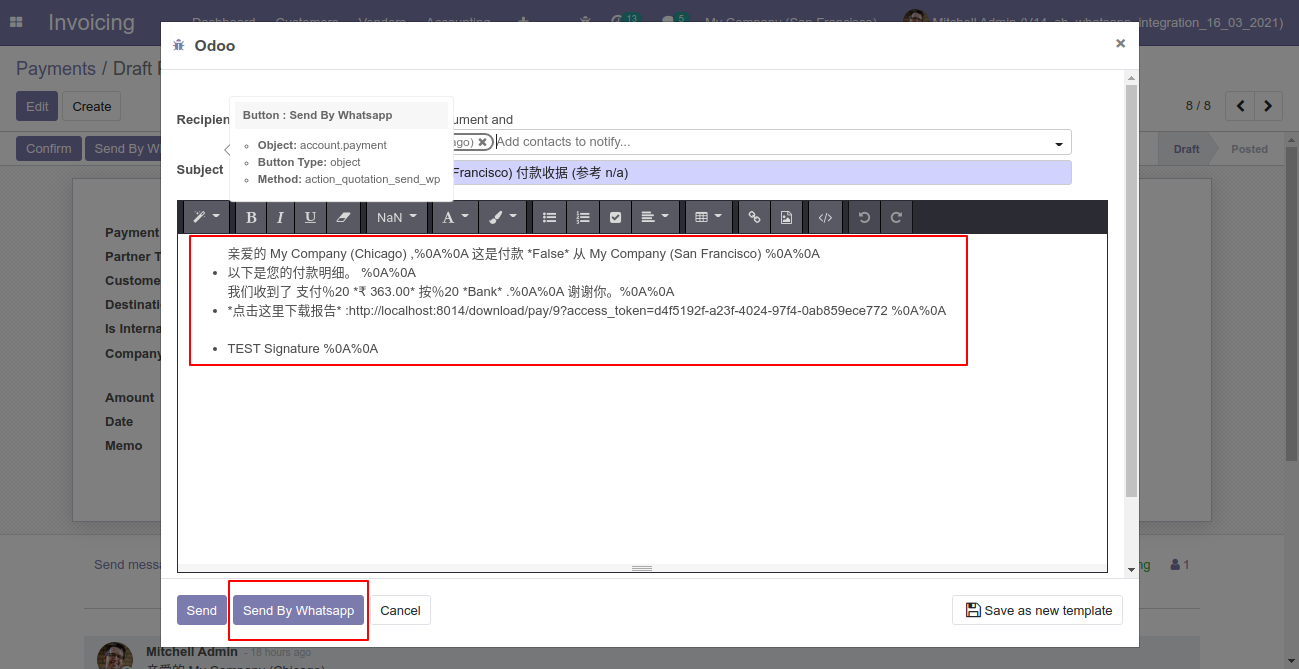Open the magic wand style dropdown
Screen dimensions: 1299x669
[x=206, y=217]
